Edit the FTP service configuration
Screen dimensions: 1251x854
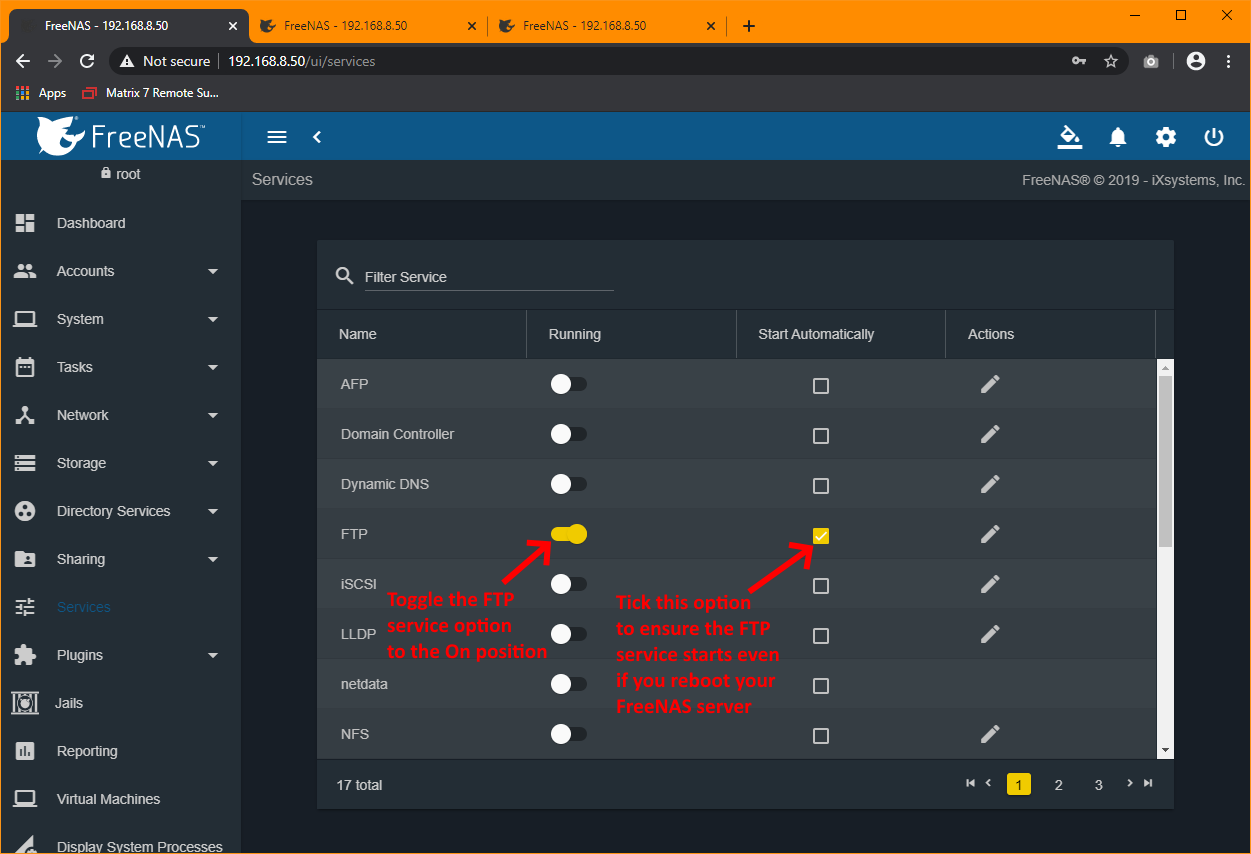point(990,534)
